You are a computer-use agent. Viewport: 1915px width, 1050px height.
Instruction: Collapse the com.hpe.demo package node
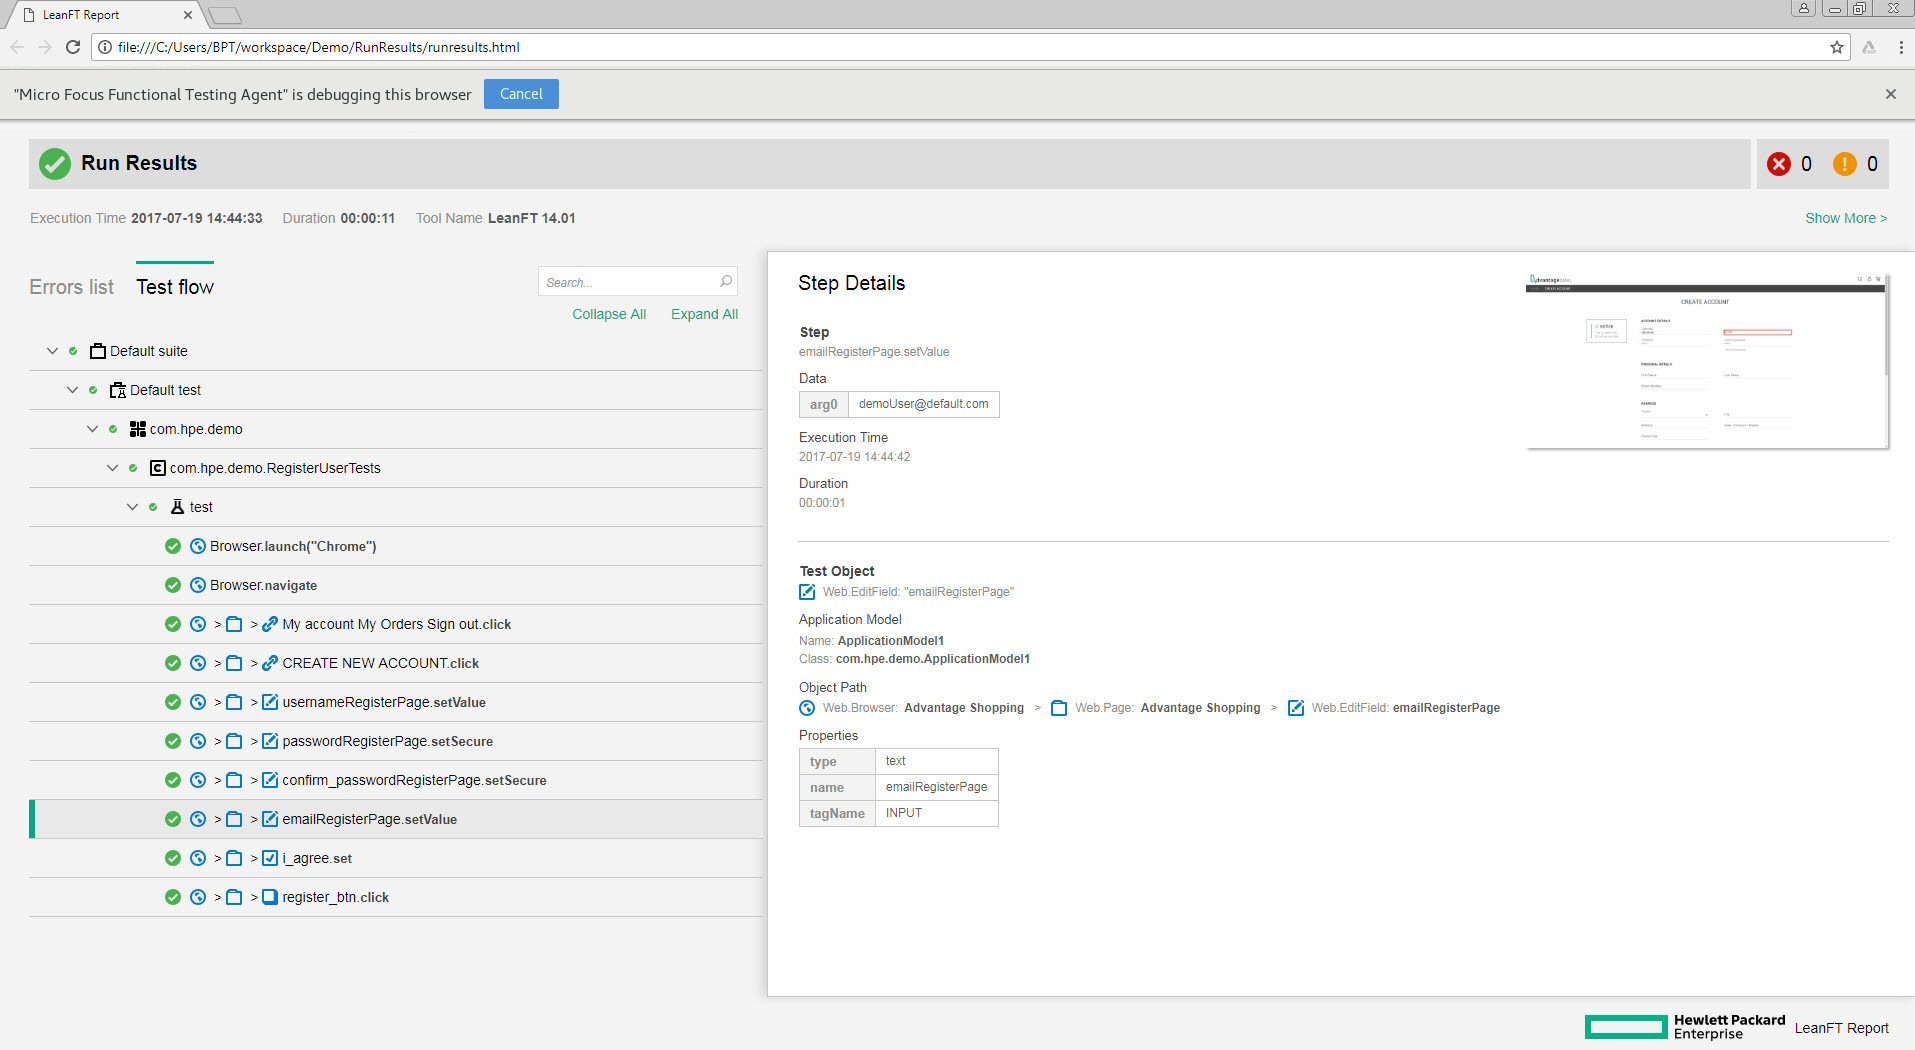pos(92,429)
